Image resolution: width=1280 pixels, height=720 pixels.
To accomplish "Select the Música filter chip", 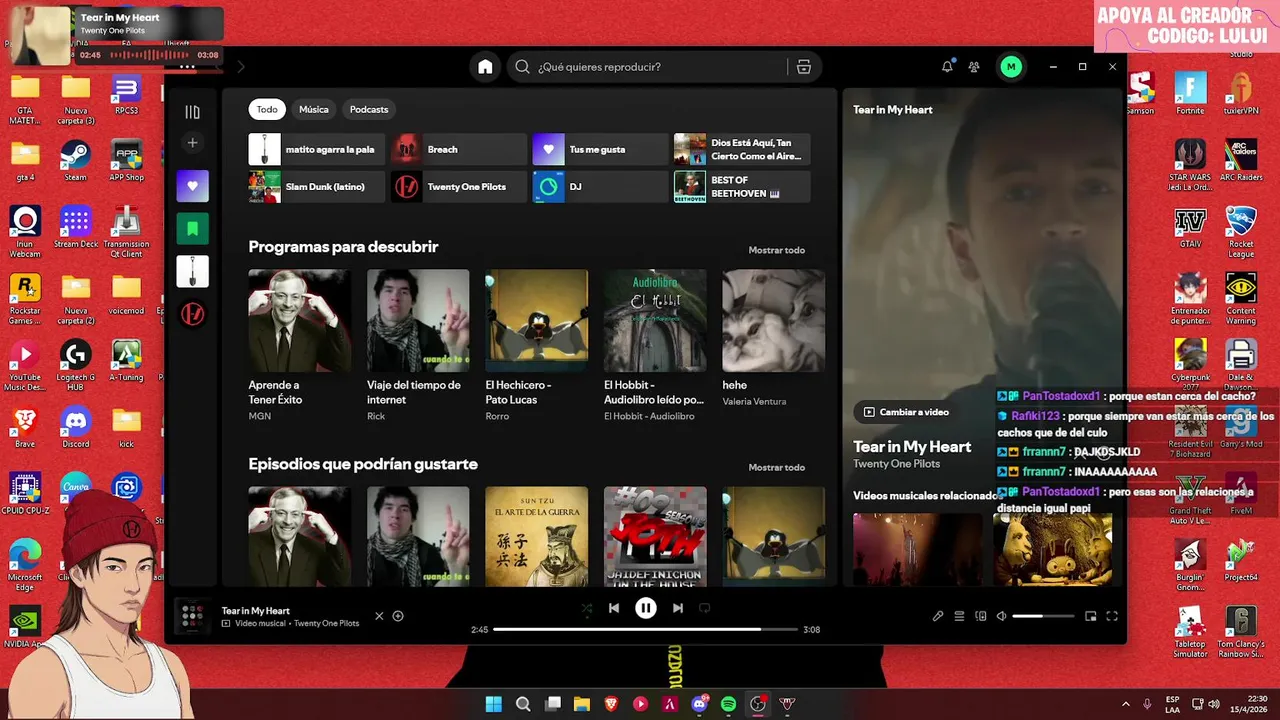I will (314, 109).
